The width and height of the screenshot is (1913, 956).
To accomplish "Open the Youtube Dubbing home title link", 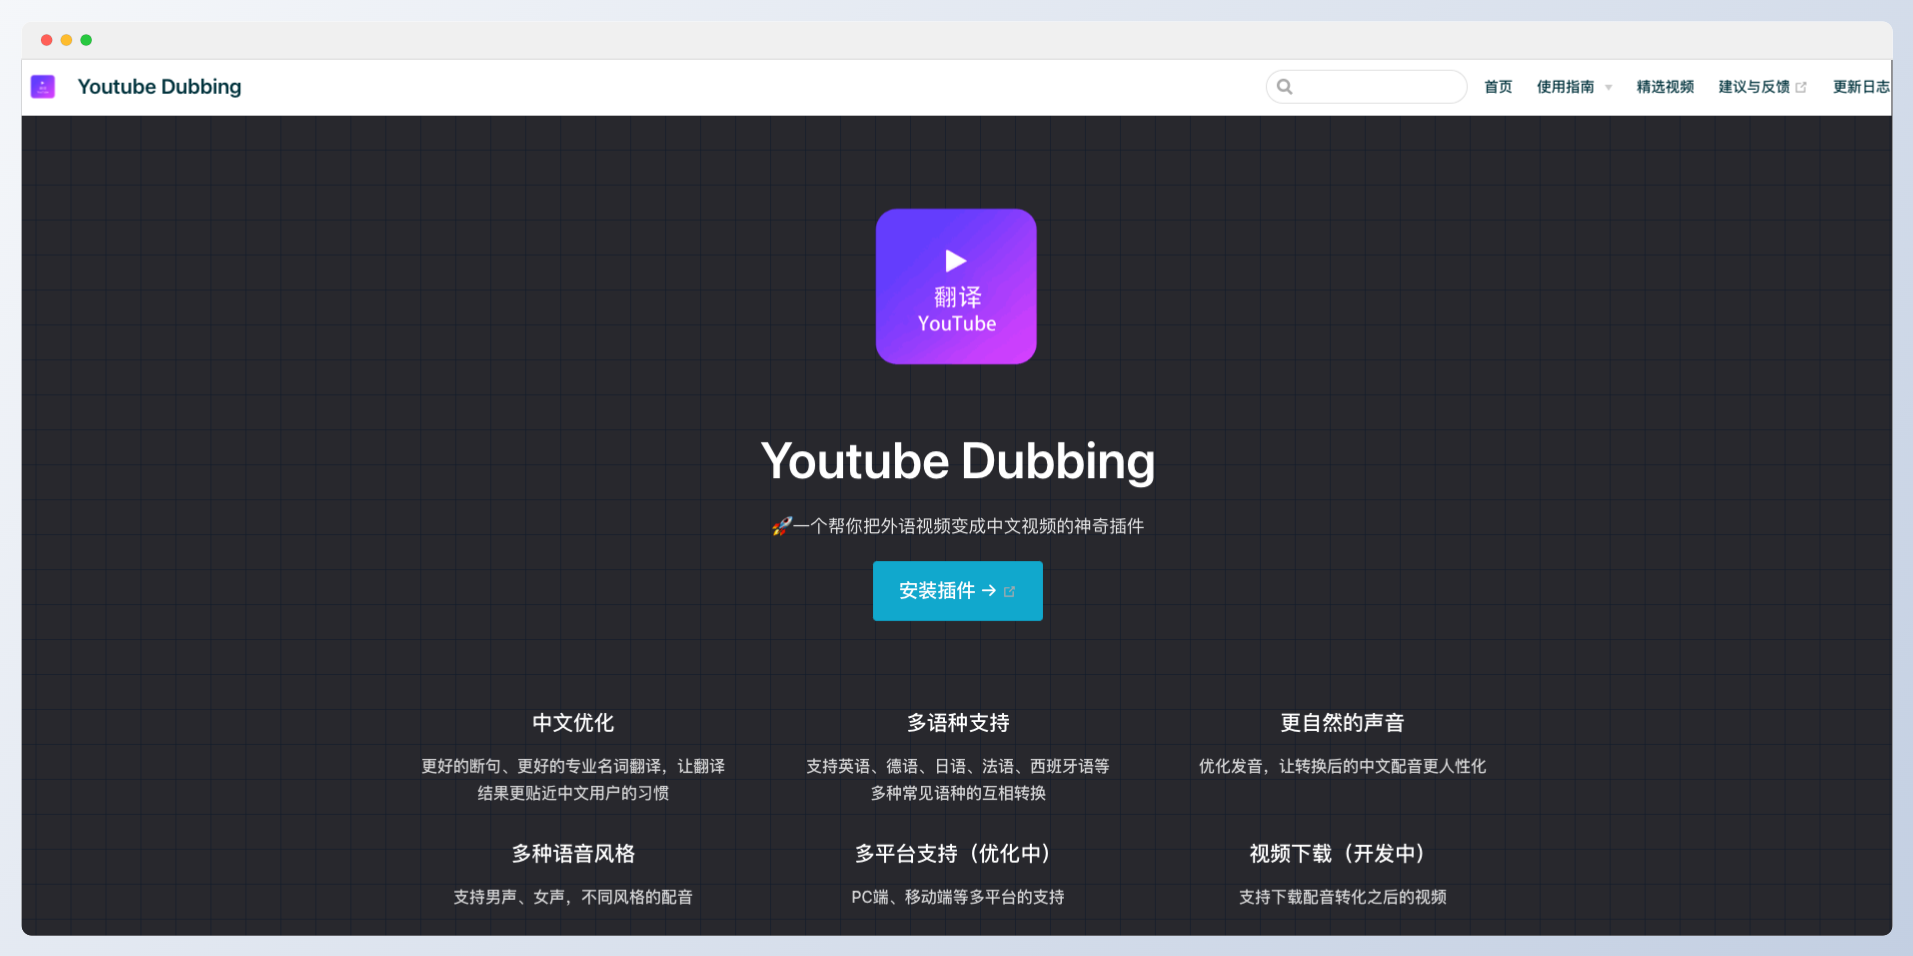I will 159,87.
